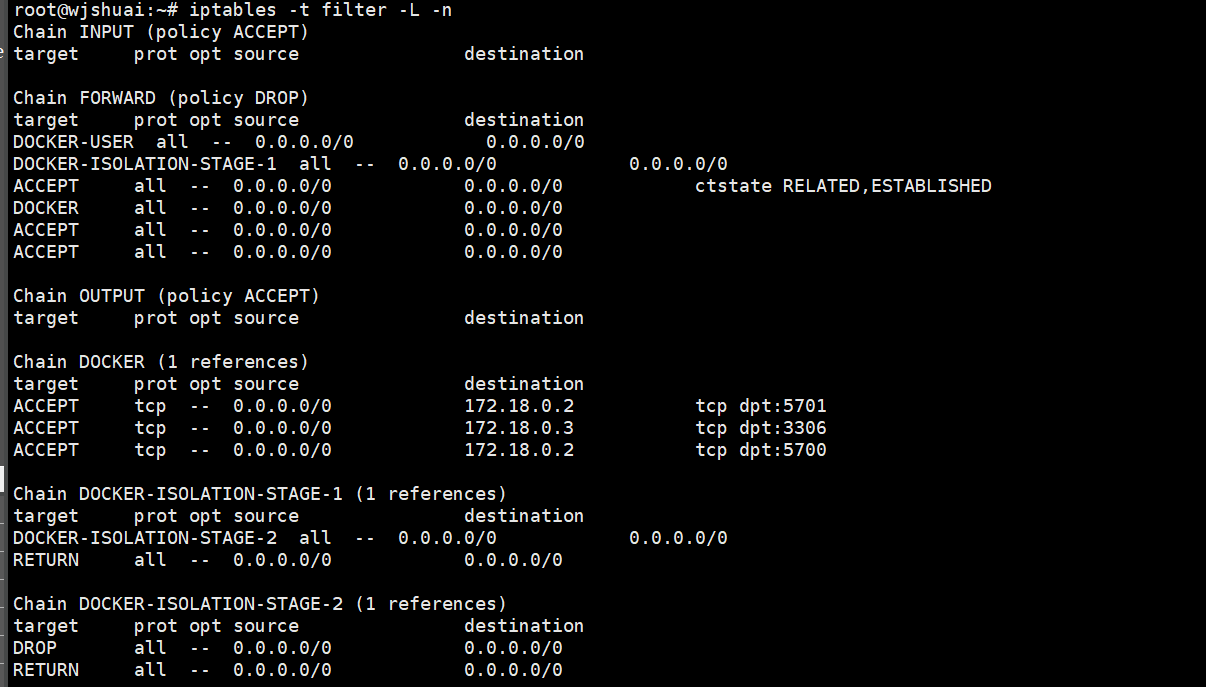1206x687 pixels.
Task: Select the text "Chain OUTPUT (policy ACCEPT)"
Action: tap(166, 296)
